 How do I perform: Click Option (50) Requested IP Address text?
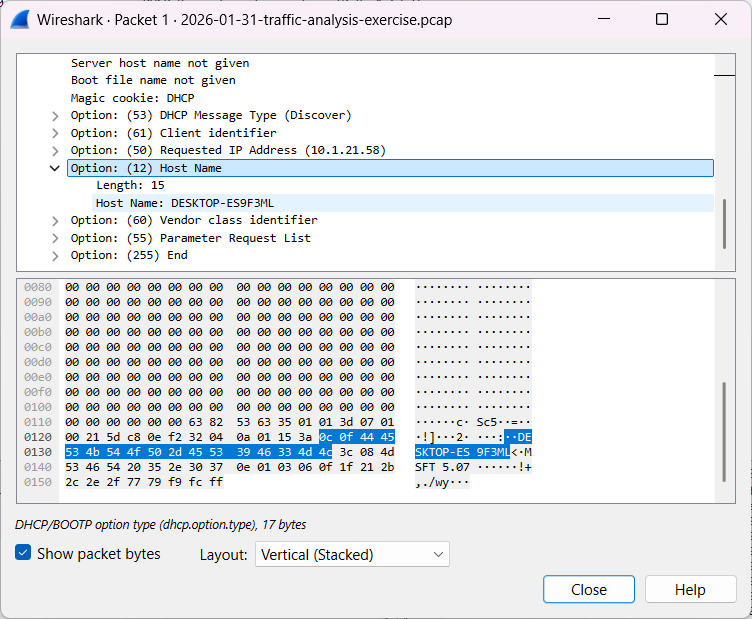pos(228,151)
